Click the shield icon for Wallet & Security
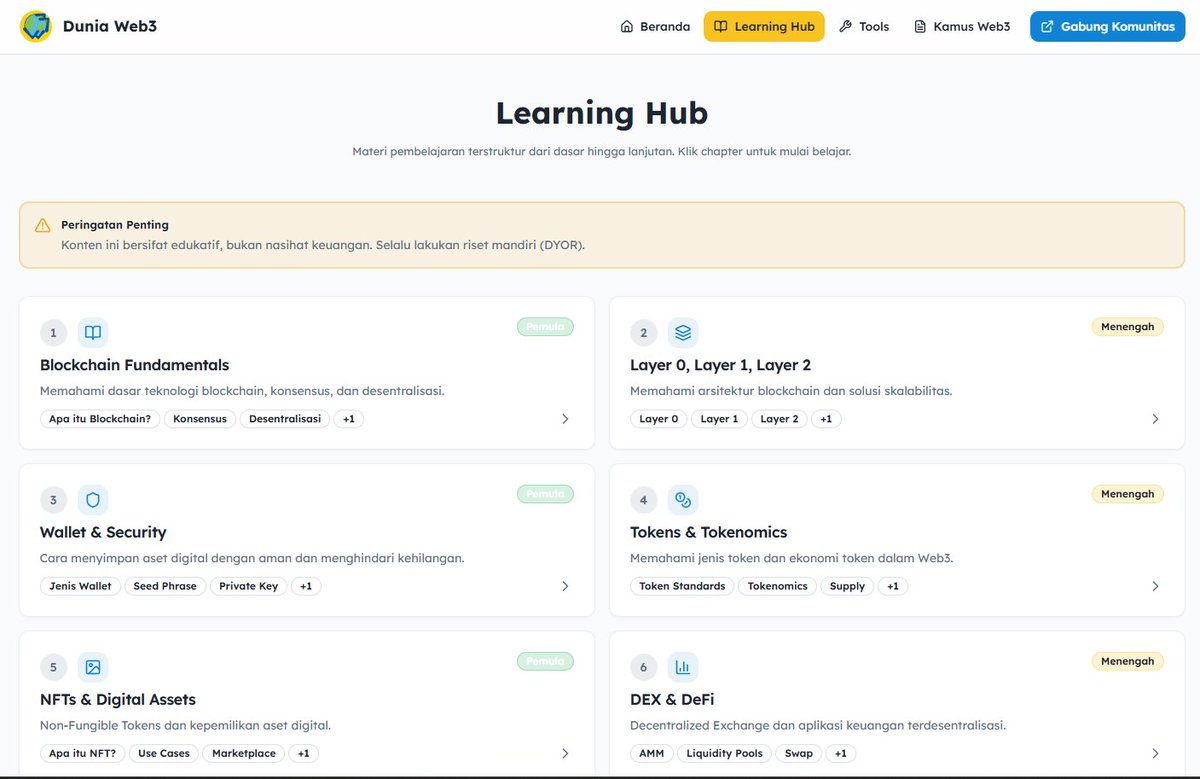The width and height of the screenshot is (1200, 779). click(x=93, y=500)
